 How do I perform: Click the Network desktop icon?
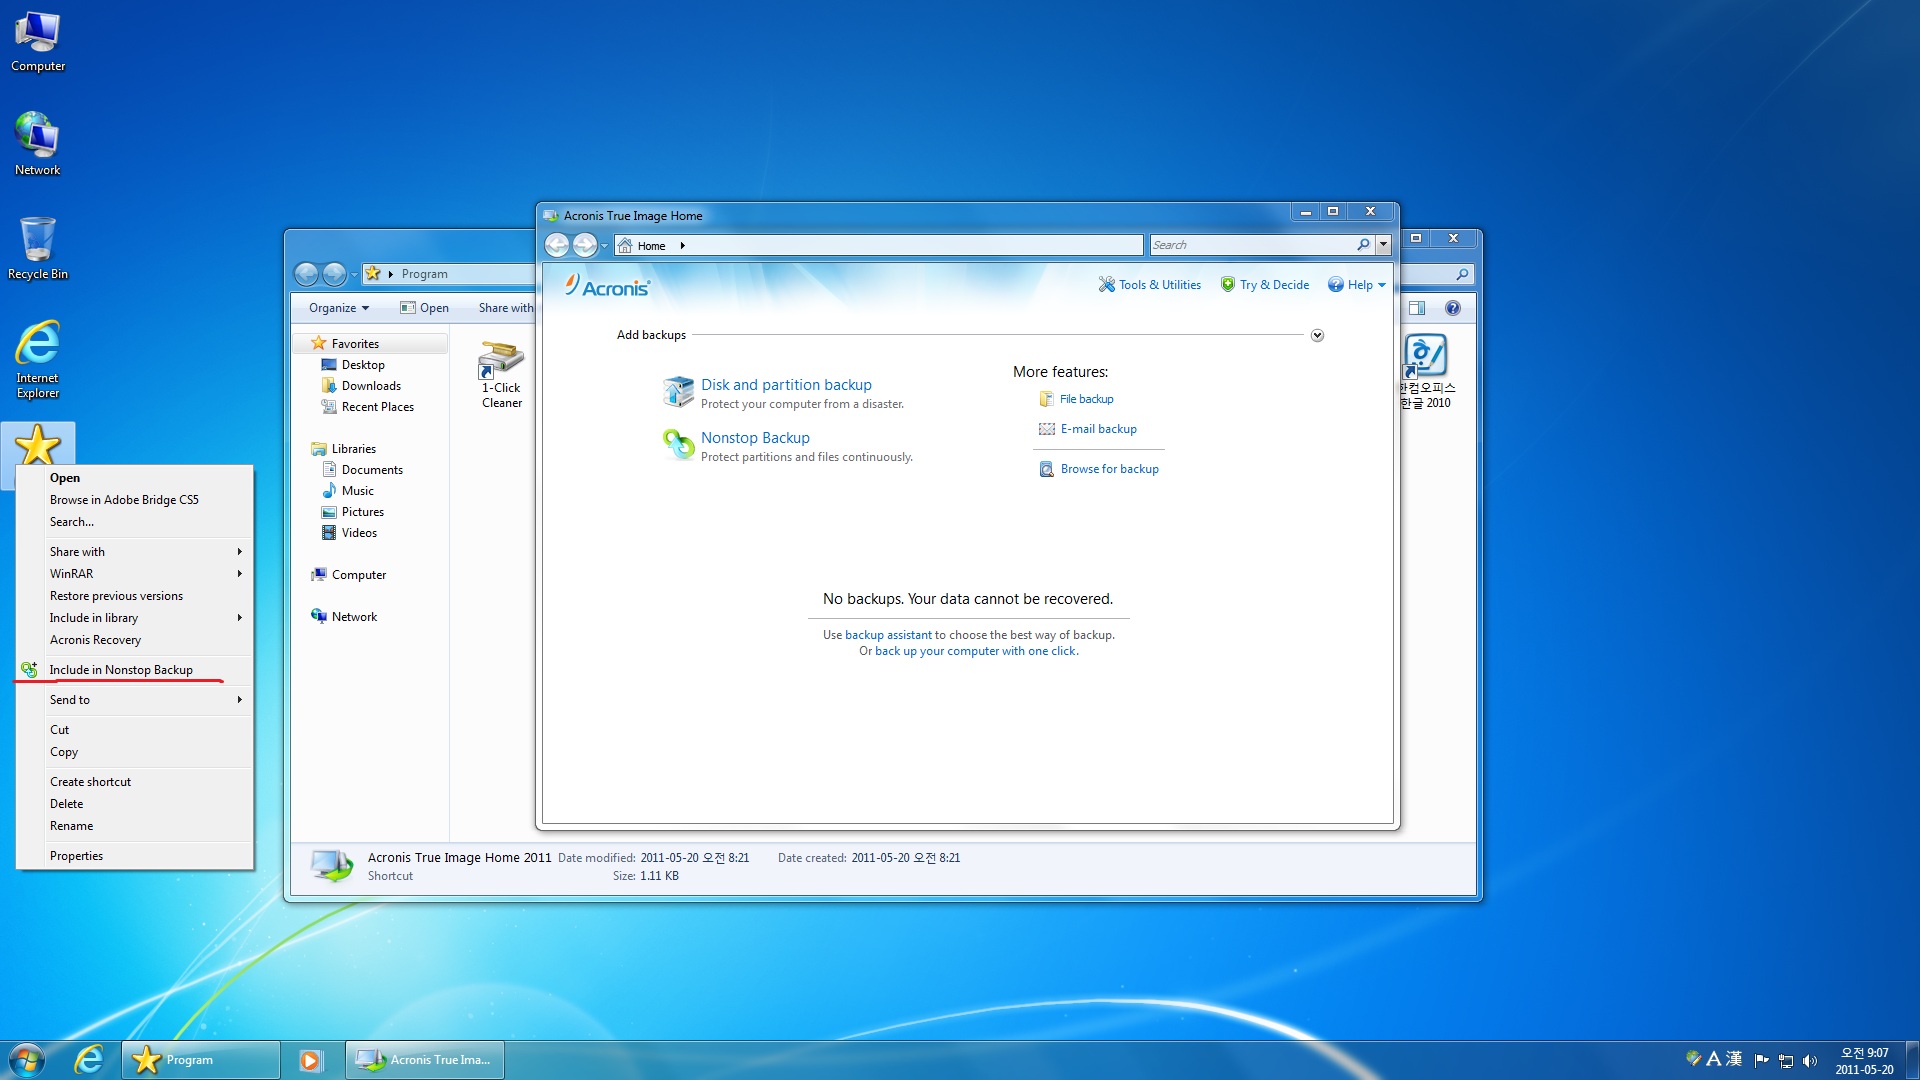click(38, 144)
